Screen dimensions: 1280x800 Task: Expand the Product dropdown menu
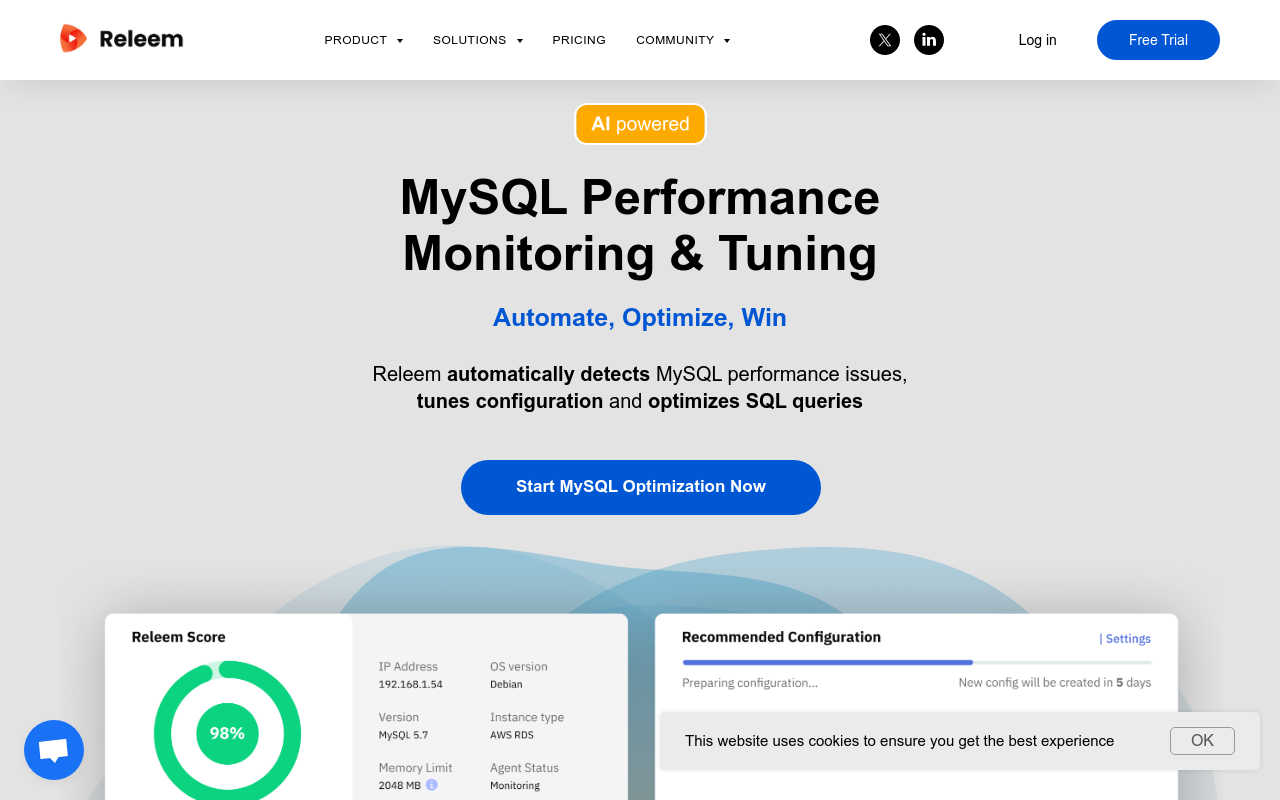364,40
